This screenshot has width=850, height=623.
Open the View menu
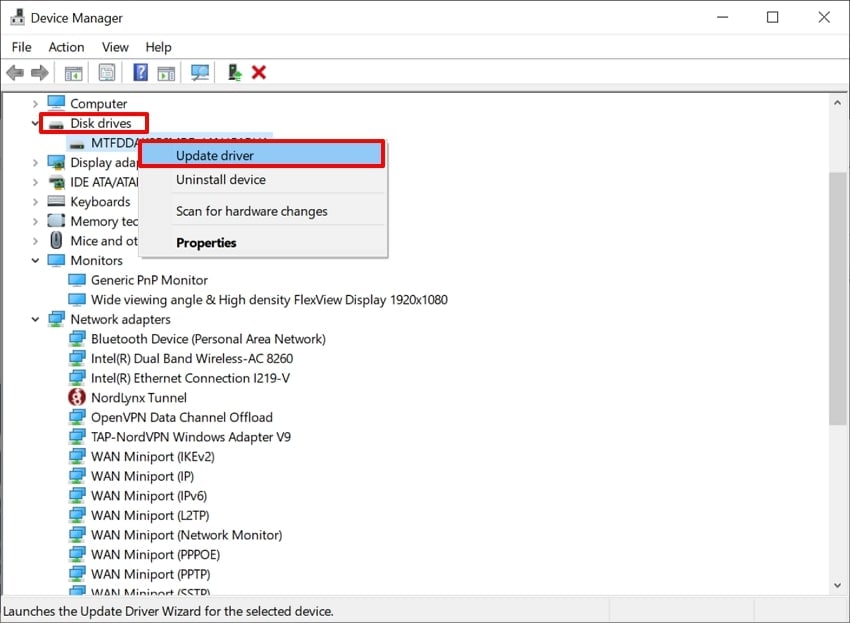[x=115, y=47]
